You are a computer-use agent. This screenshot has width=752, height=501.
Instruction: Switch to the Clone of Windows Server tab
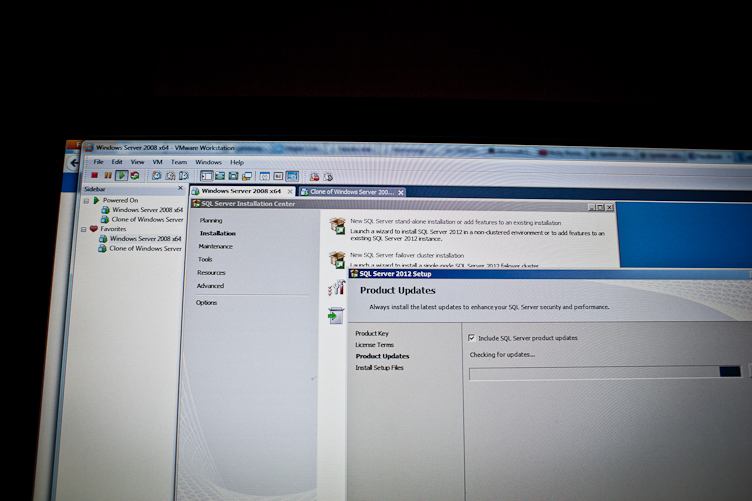point(352,192)
